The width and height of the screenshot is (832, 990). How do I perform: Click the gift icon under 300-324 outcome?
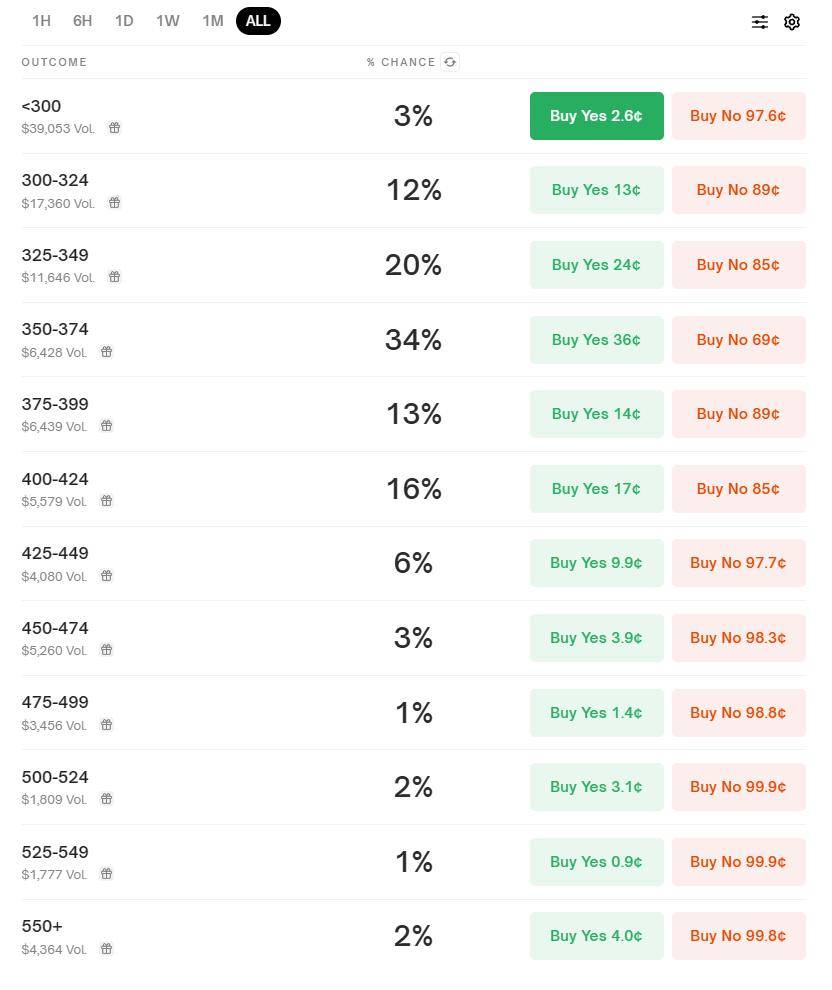(114, 203)
